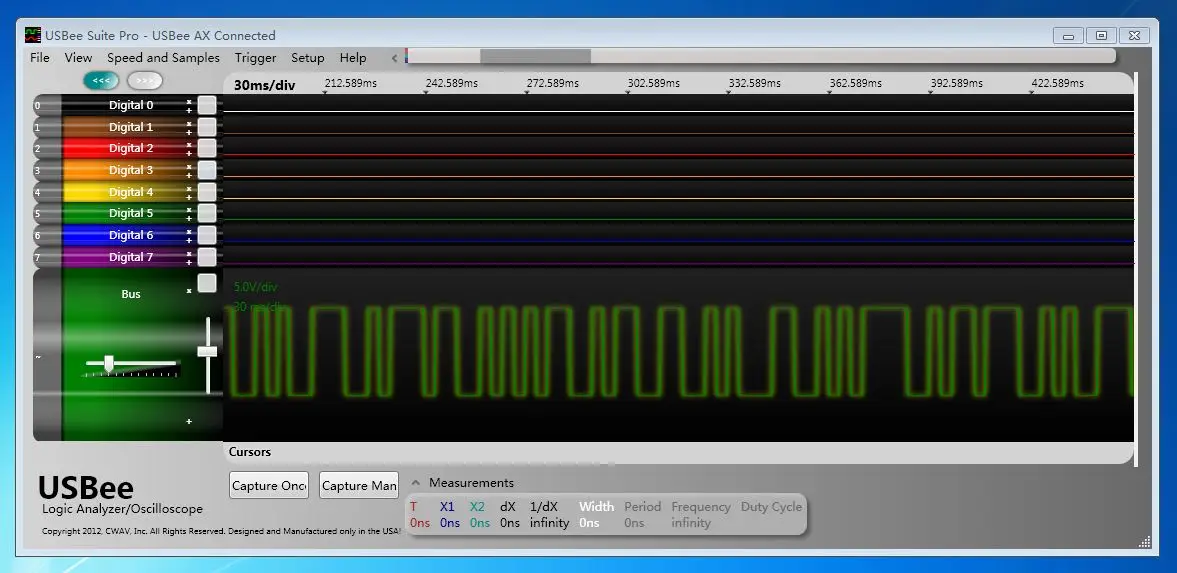The width and height of the screenshot is (1177, 573).
Task: Select the Bus channel label
Action: coord(131,294)
